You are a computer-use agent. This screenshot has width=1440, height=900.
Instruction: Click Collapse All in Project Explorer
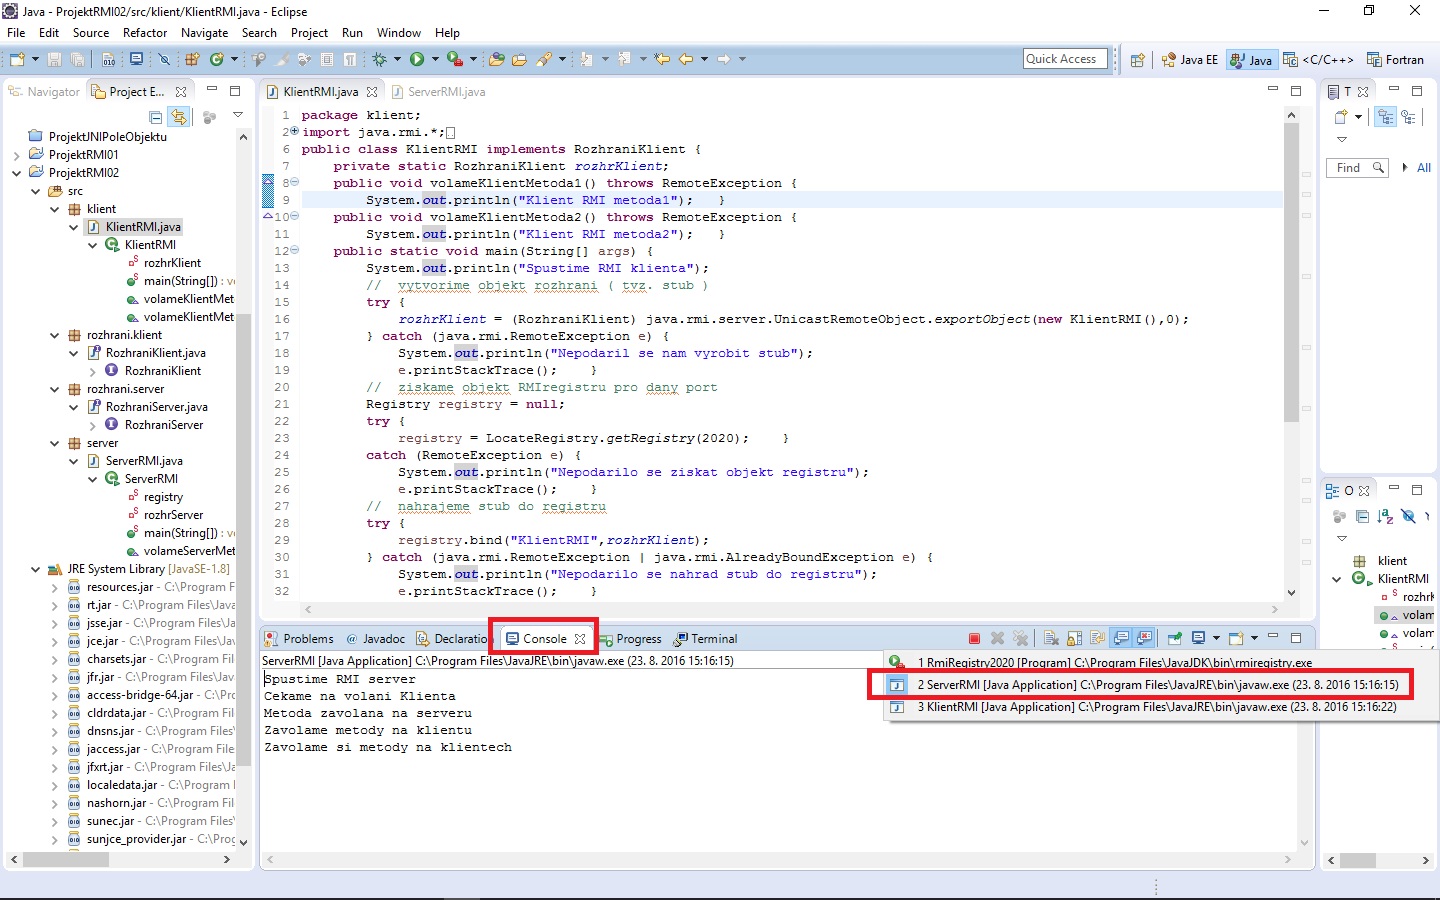pos(156,117)
